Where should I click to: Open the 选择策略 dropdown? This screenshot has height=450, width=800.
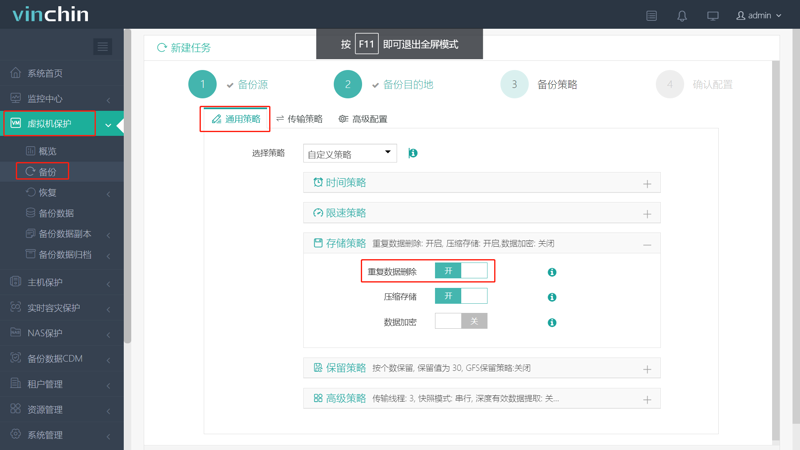(x=350, y=154)
